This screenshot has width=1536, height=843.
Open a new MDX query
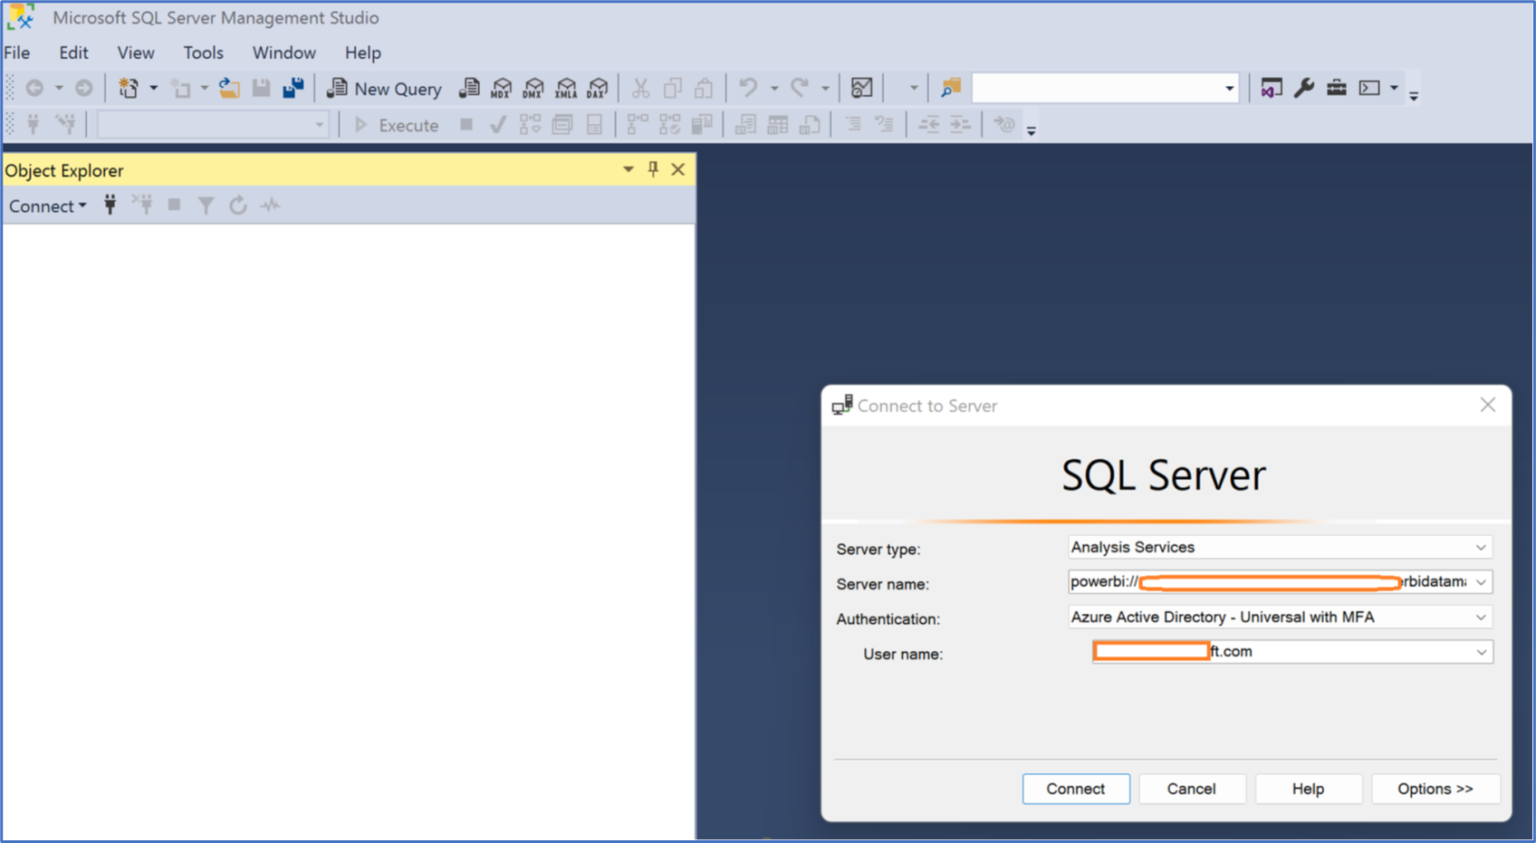[x=501, y=89]
